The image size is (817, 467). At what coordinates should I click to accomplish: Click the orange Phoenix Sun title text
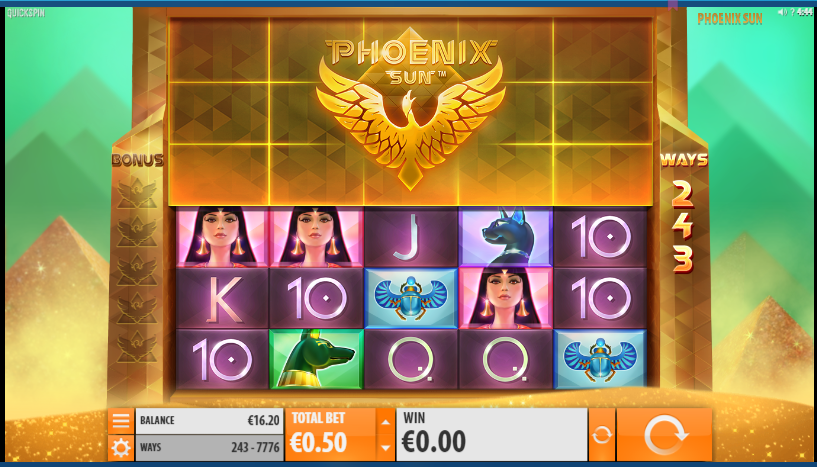pyautogui.click(x=729, y=19)
